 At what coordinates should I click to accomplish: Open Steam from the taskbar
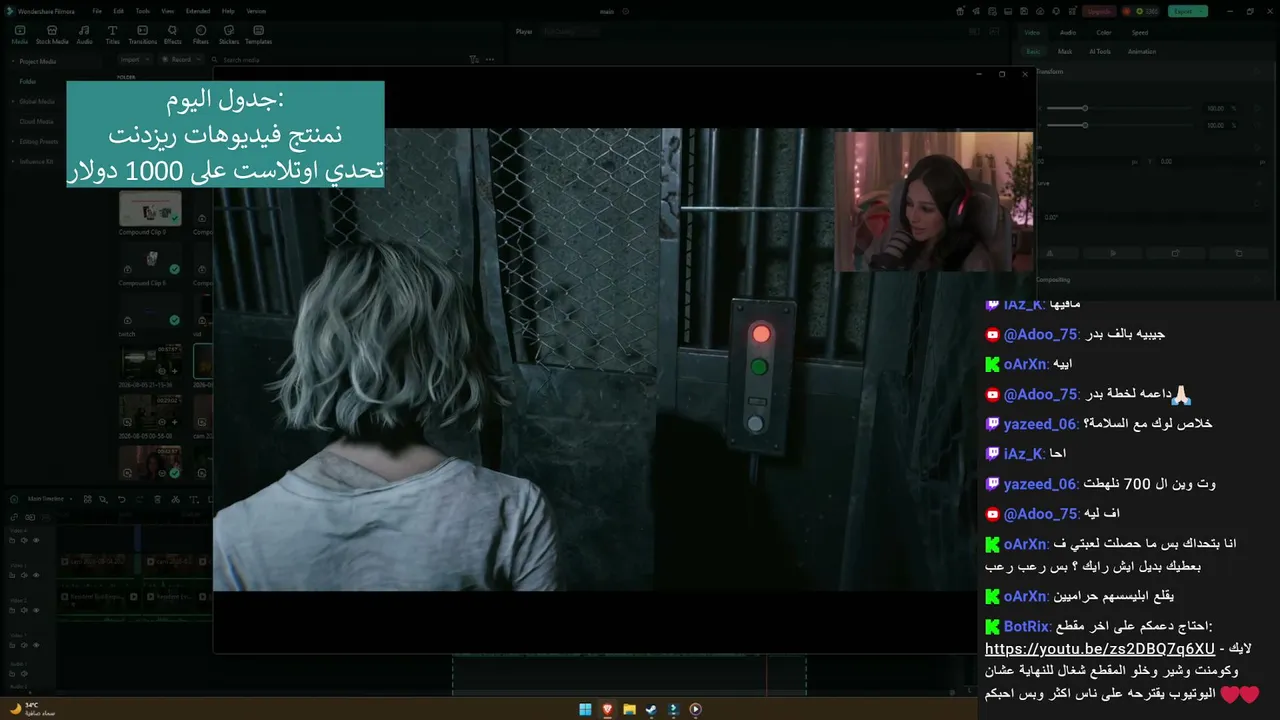pos(651,710)
